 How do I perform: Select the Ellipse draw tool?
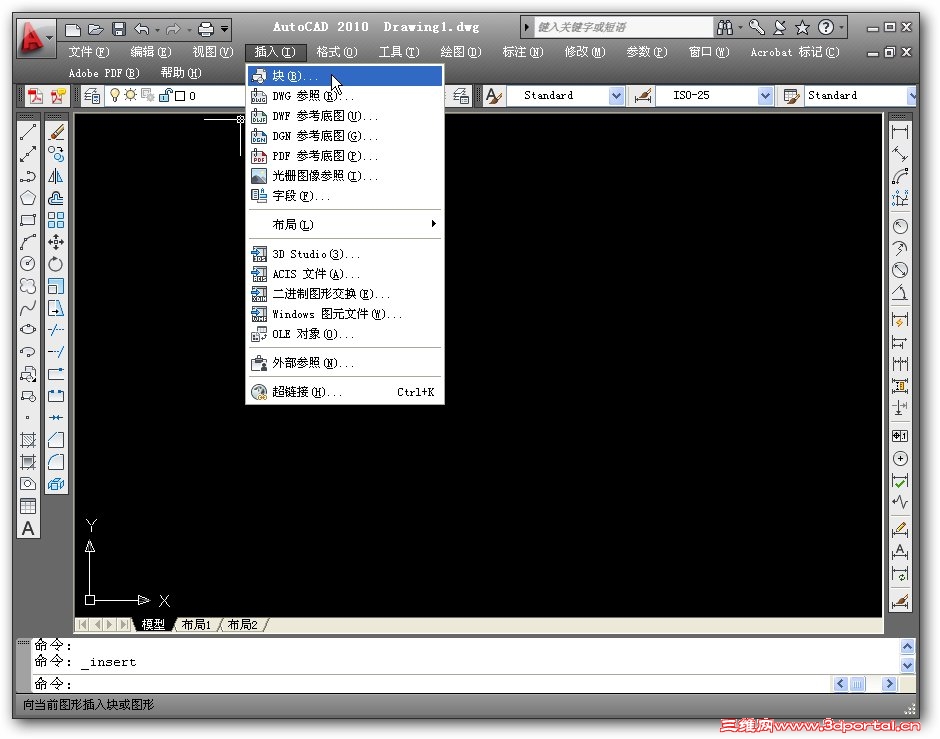(x=28, y=330)
